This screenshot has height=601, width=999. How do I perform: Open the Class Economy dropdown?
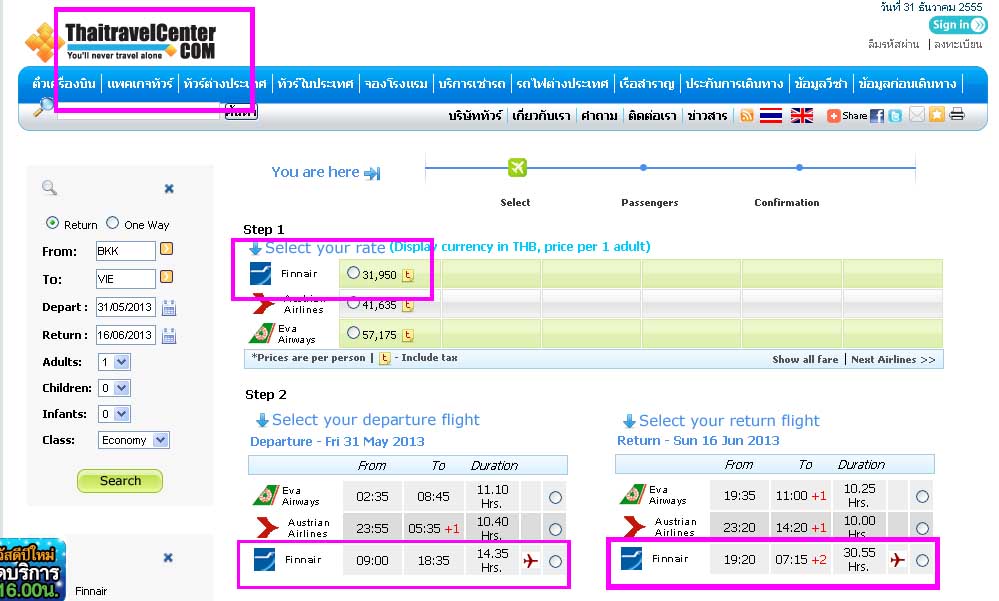134,440
